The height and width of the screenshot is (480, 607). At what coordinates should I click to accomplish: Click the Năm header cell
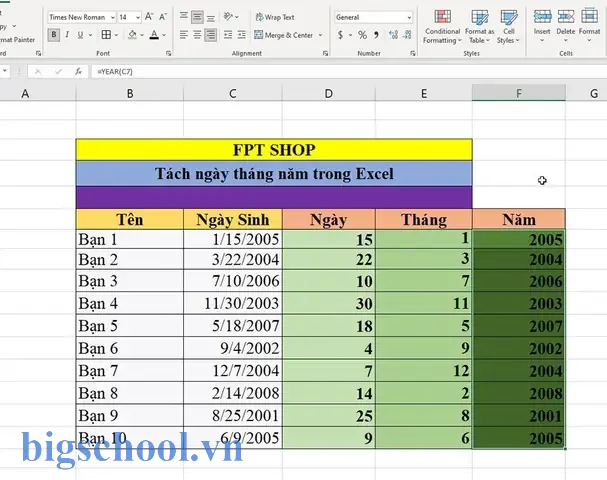(x=519, y=219)
